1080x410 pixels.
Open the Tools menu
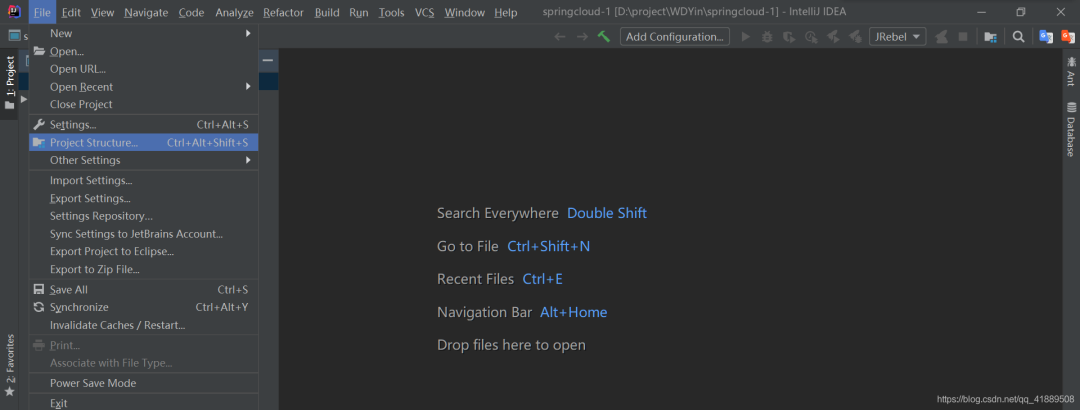click(x=391, y=12)
